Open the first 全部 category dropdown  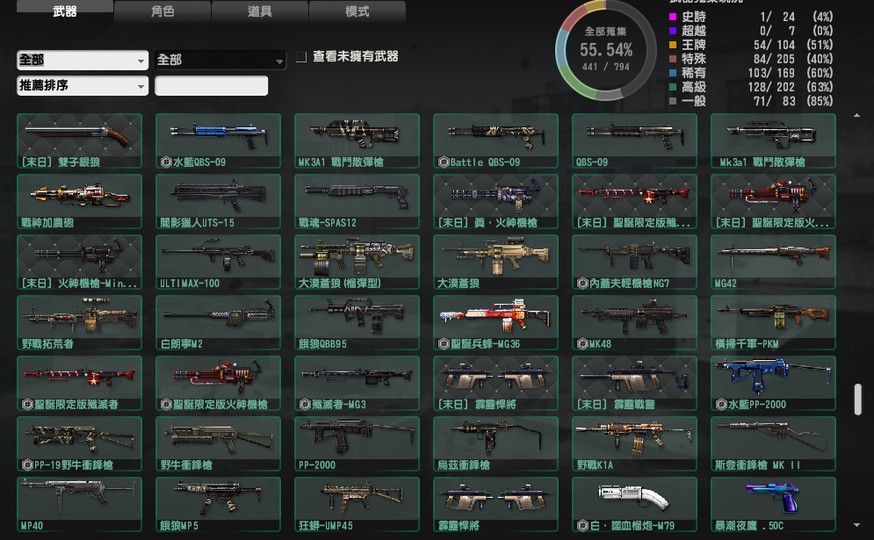[x=82, y=60]
